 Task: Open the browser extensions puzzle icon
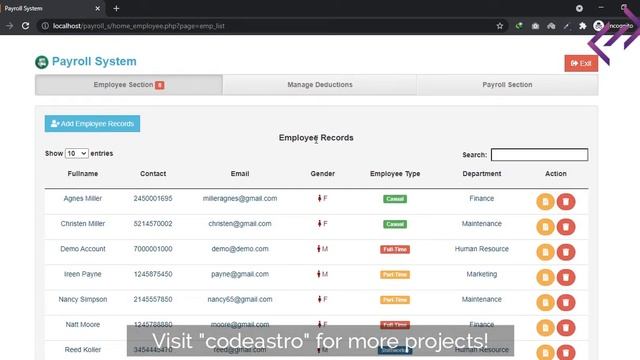tap(582, 26)
